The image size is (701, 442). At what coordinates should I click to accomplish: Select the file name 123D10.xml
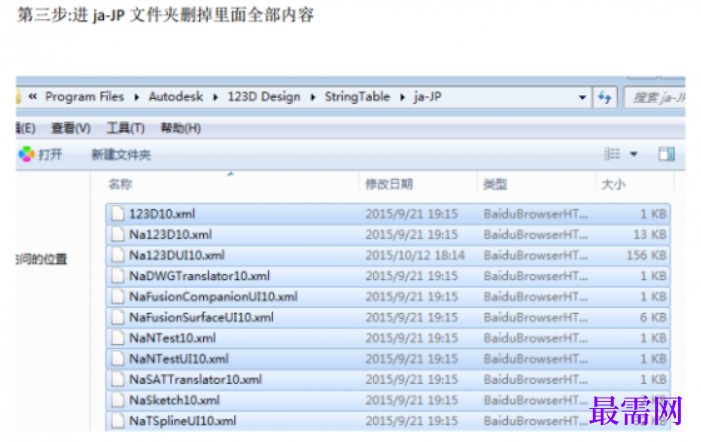(162, 214)
